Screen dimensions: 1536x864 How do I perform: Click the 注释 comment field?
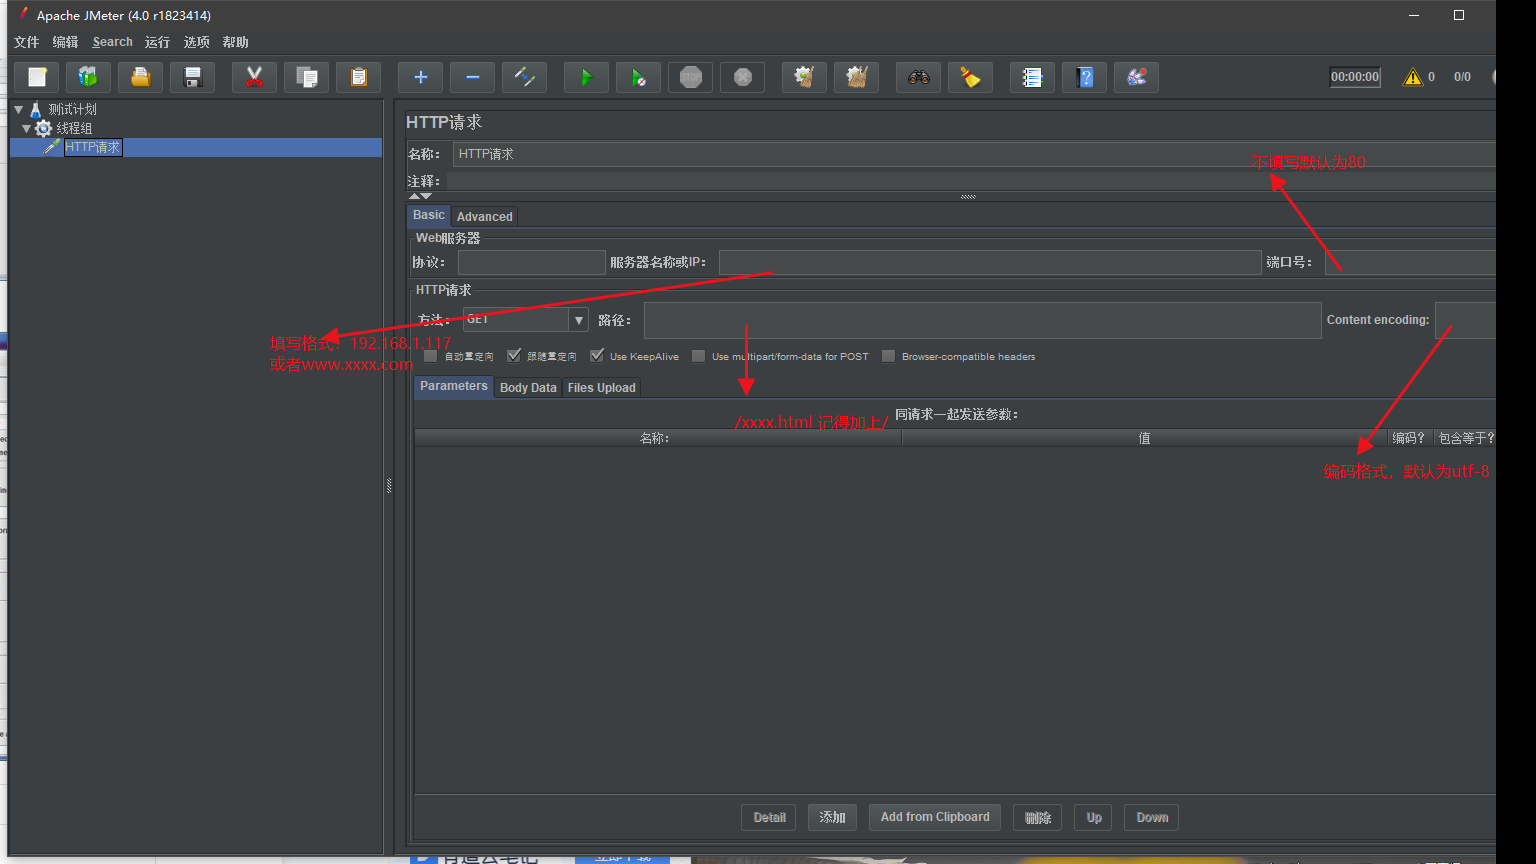(971, 181)
